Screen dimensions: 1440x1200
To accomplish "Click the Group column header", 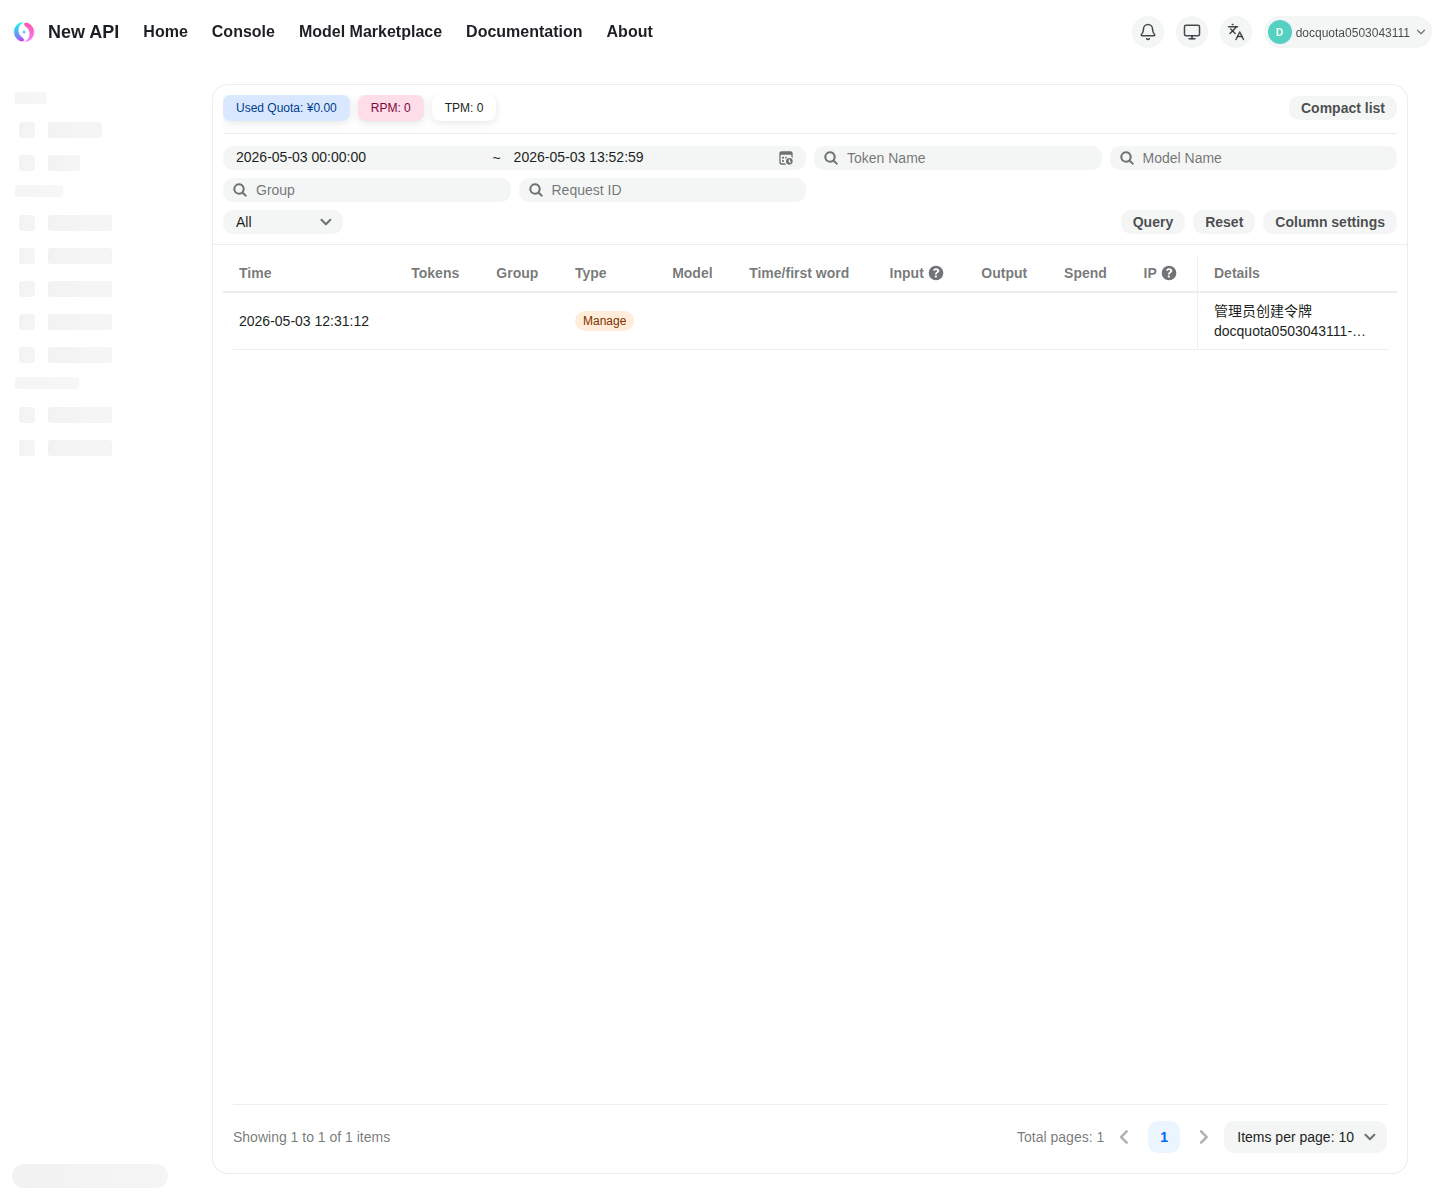I will 517,273.
